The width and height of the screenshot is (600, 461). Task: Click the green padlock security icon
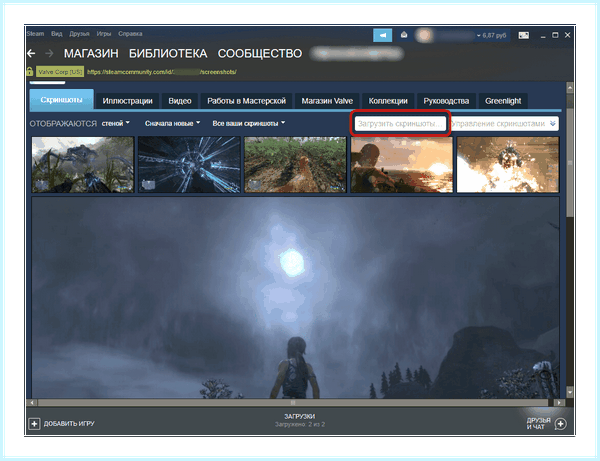(29, 72)
